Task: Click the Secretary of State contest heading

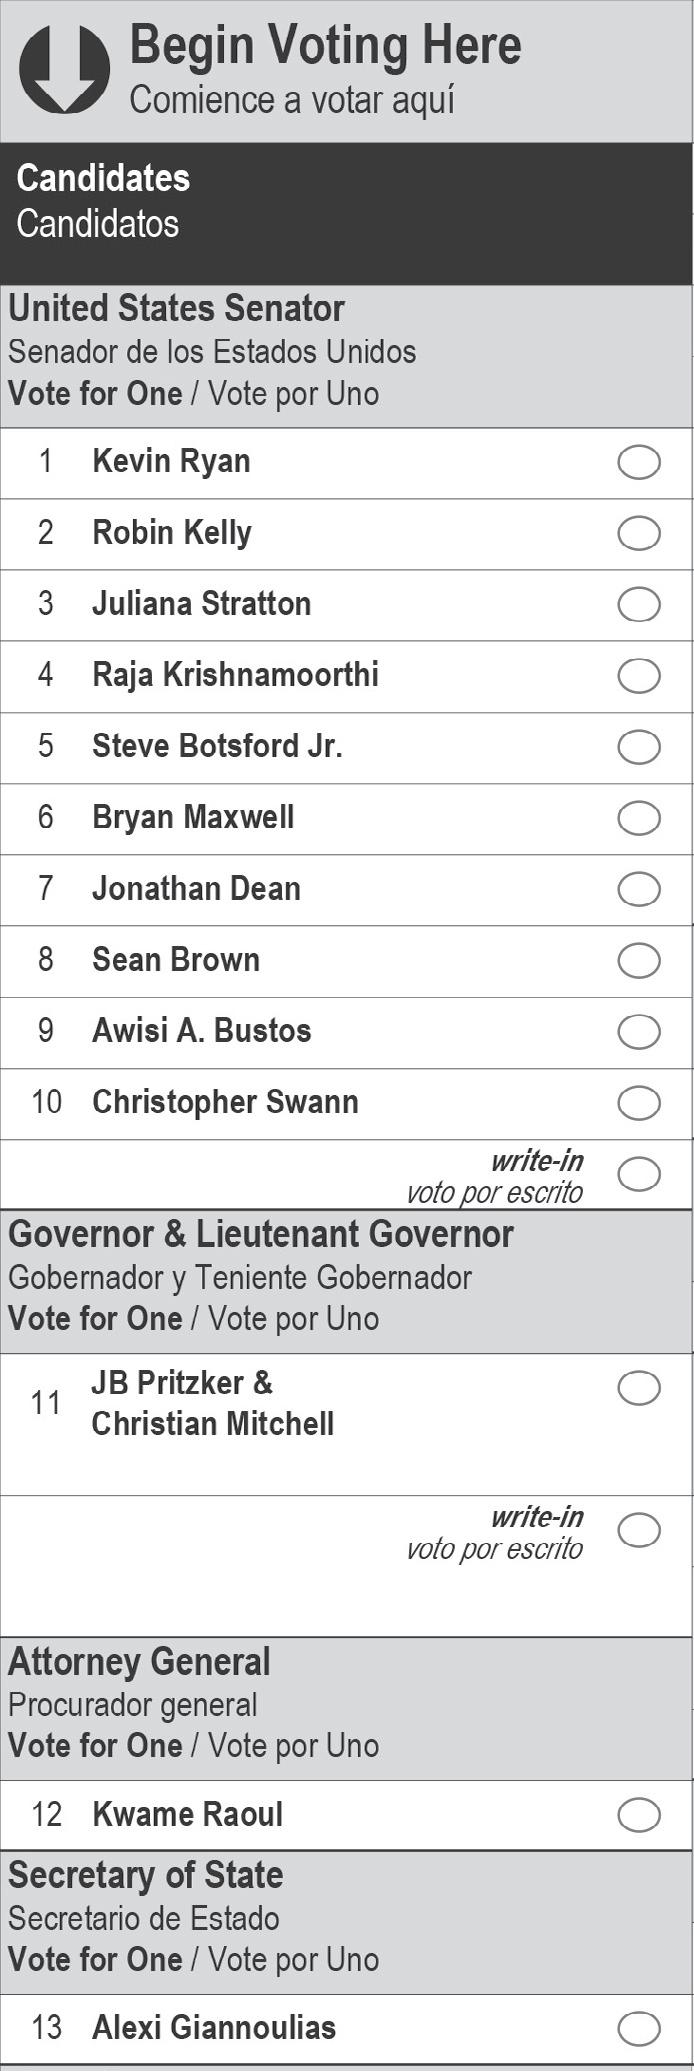Action: [x=146, y=1875]
